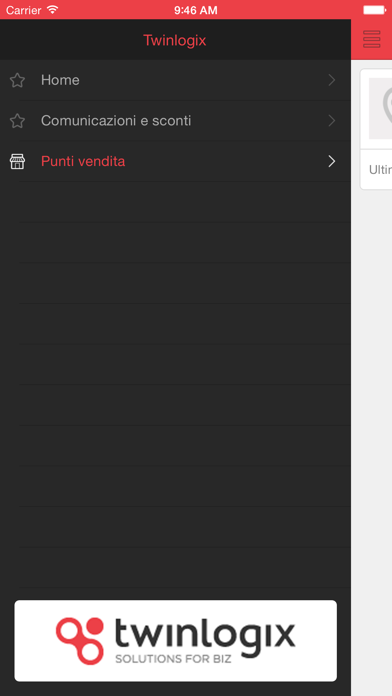Click the shop icon beside Punti vendita
Image resolution: width=392 pixels, height=696 pixels.
(x=17, y=162)
